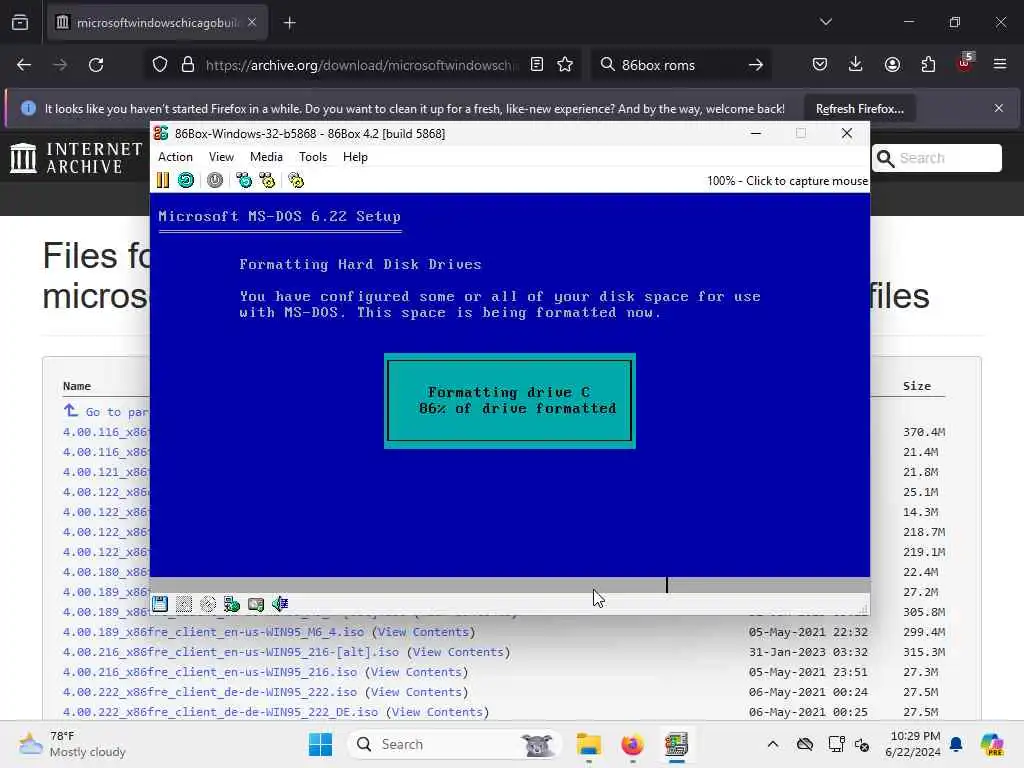Open Help menu in 86Box
This screenshot has height=768, width=1024.
(355, 157)
